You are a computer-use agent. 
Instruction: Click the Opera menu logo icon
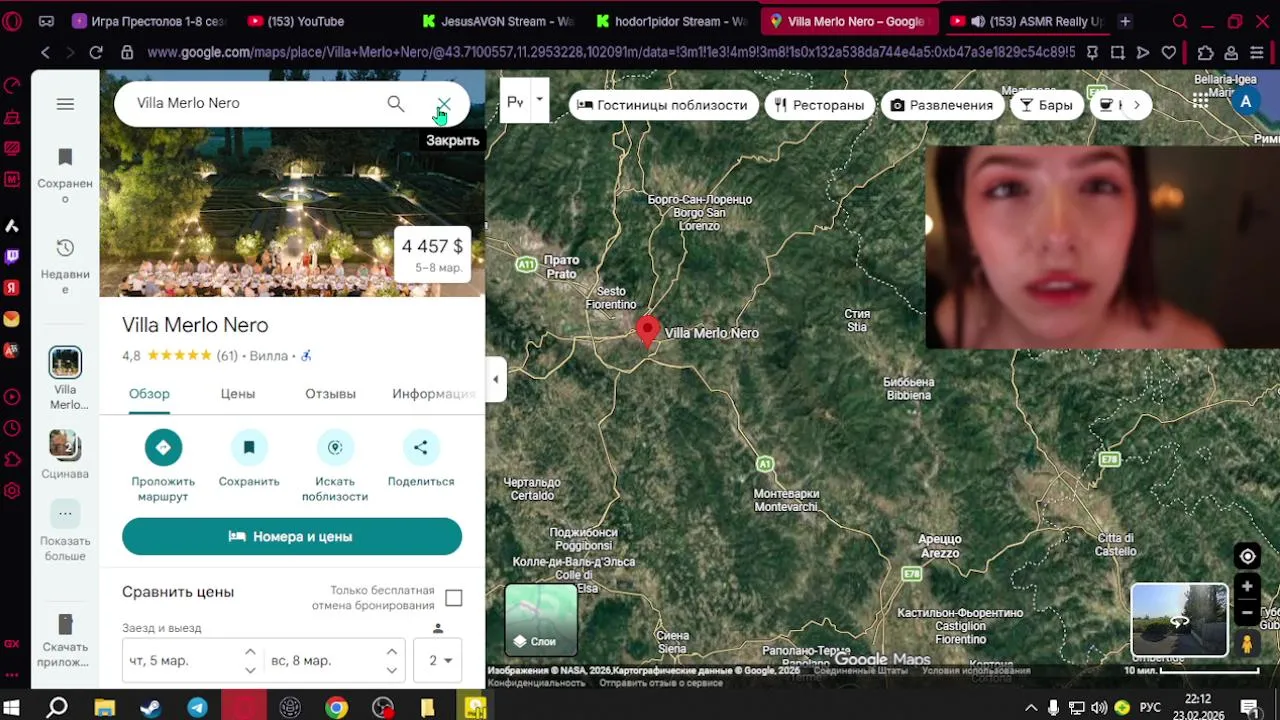pos(12,21)
